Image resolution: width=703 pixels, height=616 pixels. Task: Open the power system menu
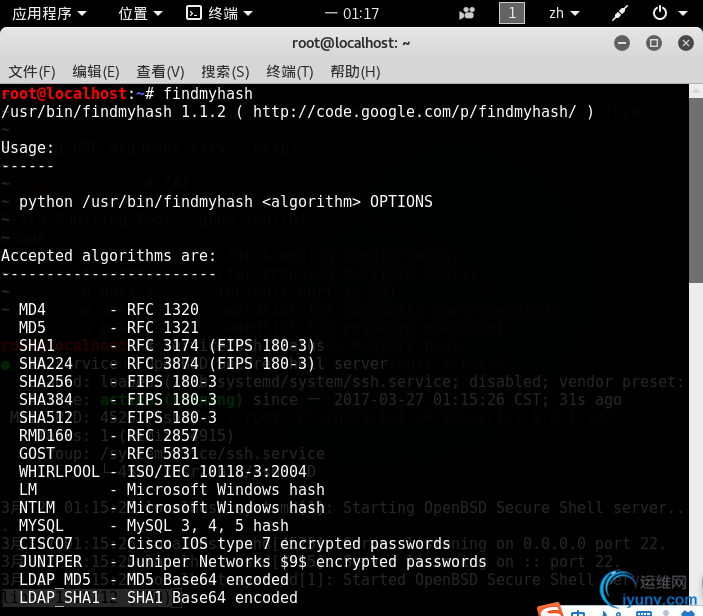coord(660,13)
